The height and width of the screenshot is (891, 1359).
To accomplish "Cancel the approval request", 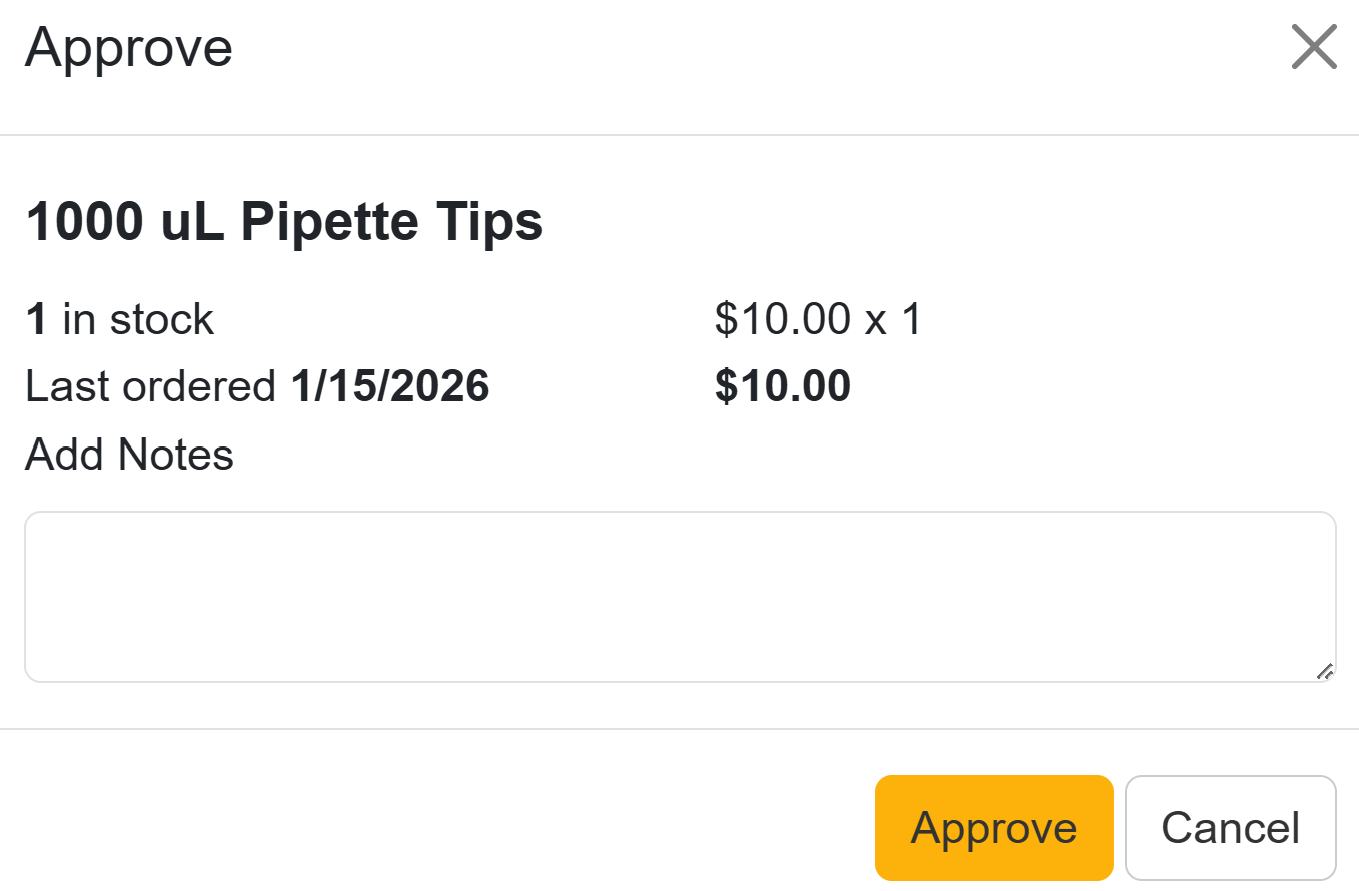I will click(1230, 828).
